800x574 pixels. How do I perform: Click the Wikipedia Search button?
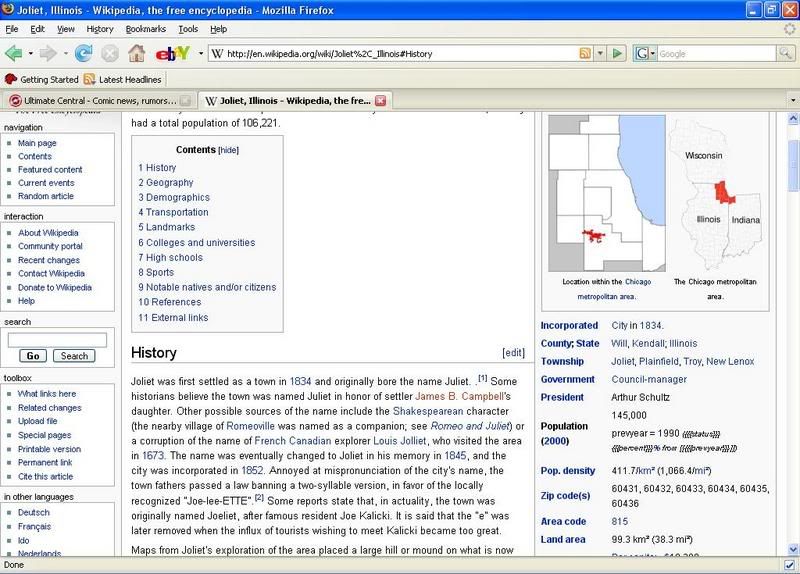tap(74, 356)
